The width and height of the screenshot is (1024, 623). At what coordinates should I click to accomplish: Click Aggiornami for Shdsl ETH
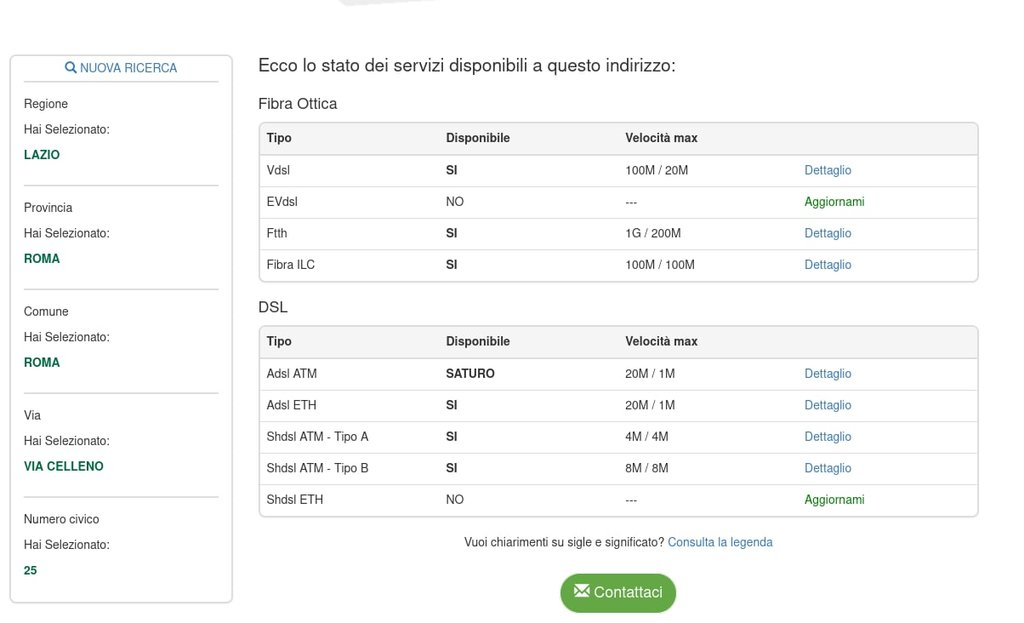834,500
